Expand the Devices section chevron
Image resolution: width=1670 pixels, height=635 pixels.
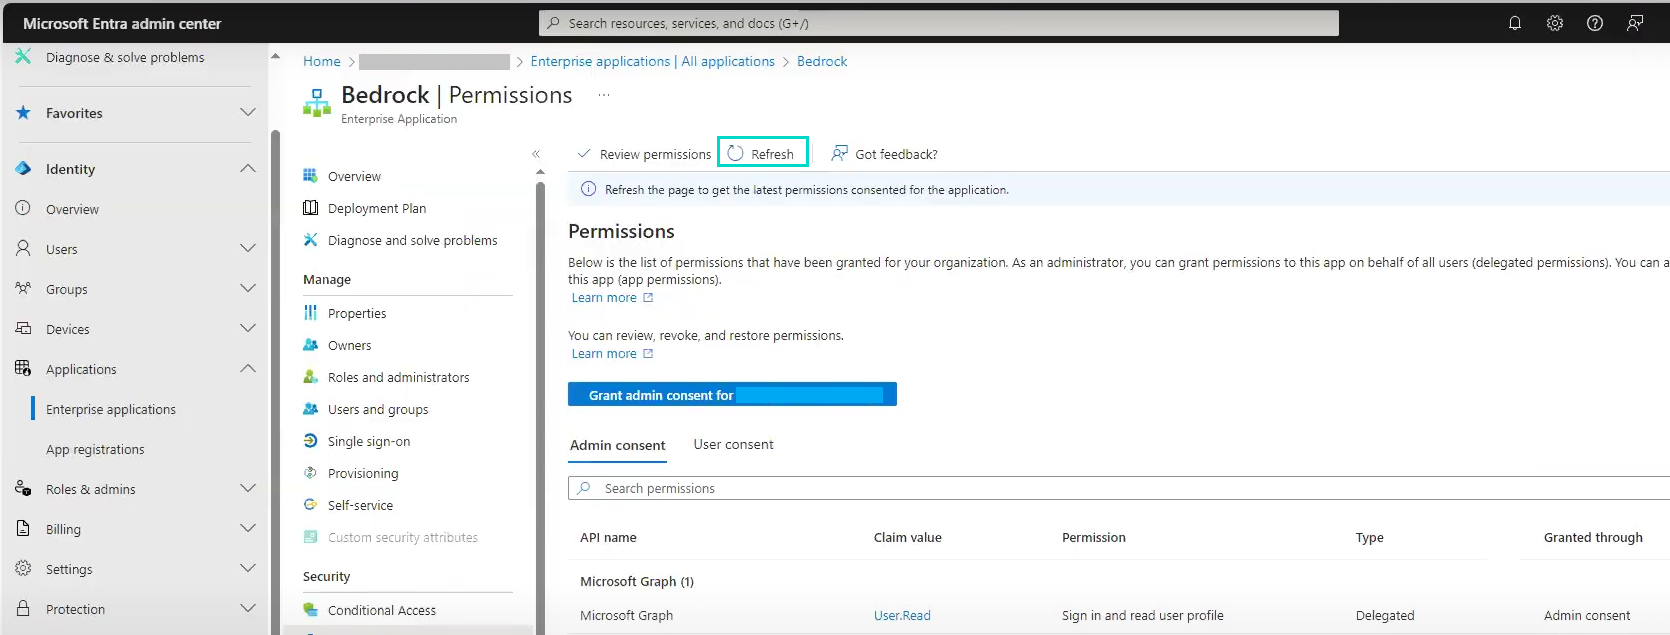[248, 329]
